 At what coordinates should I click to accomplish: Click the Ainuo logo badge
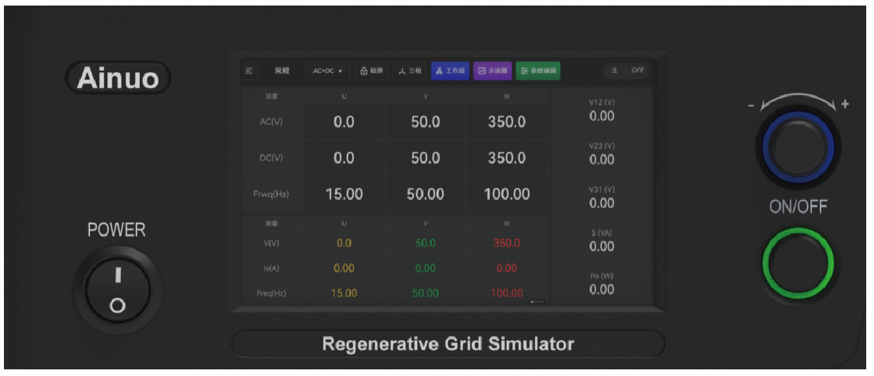118,77
